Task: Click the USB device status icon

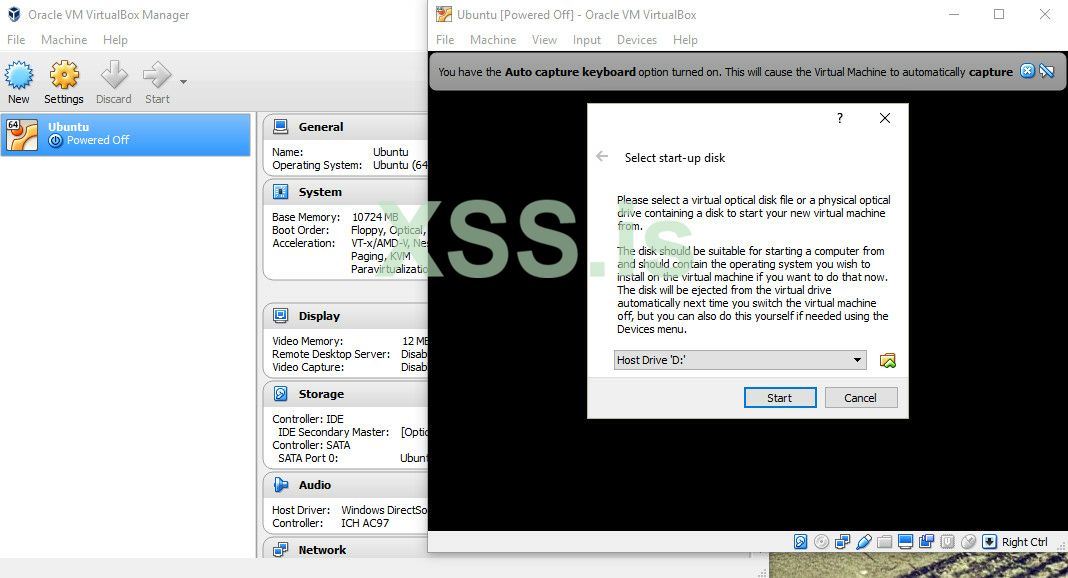Action: pos(864,542)
